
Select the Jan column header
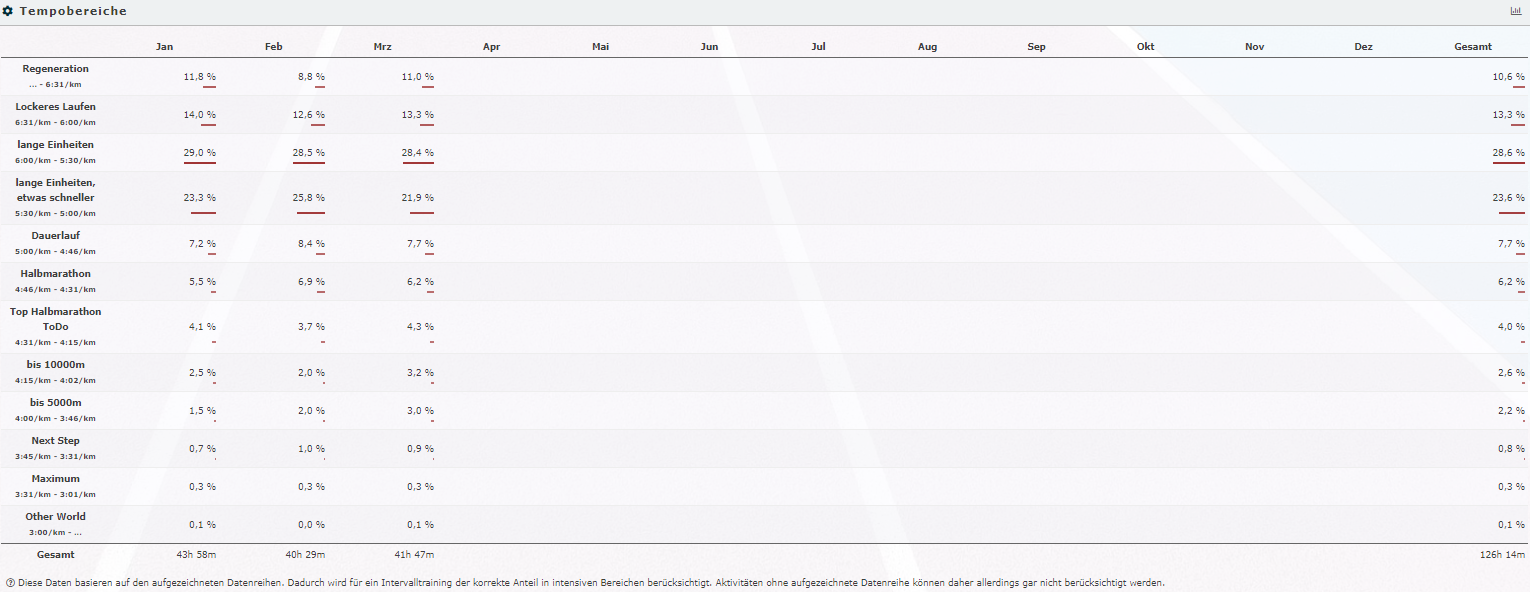point(164,47)
